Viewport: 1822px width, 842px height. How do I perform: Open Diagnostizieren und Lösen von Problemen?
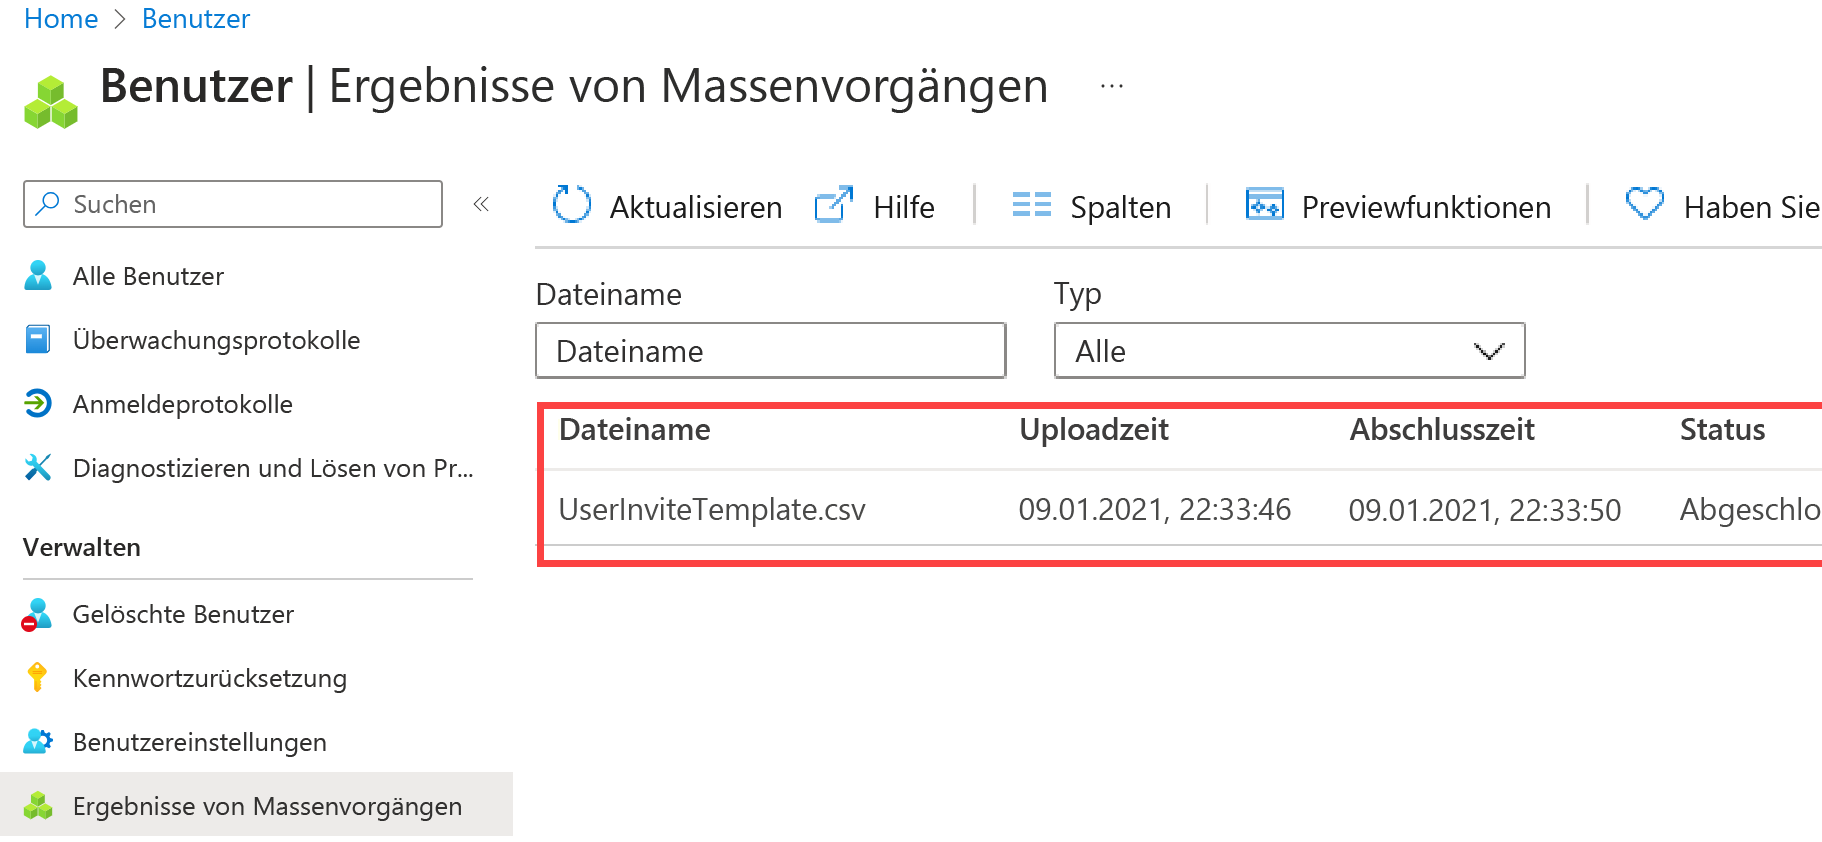click(273, 468)
